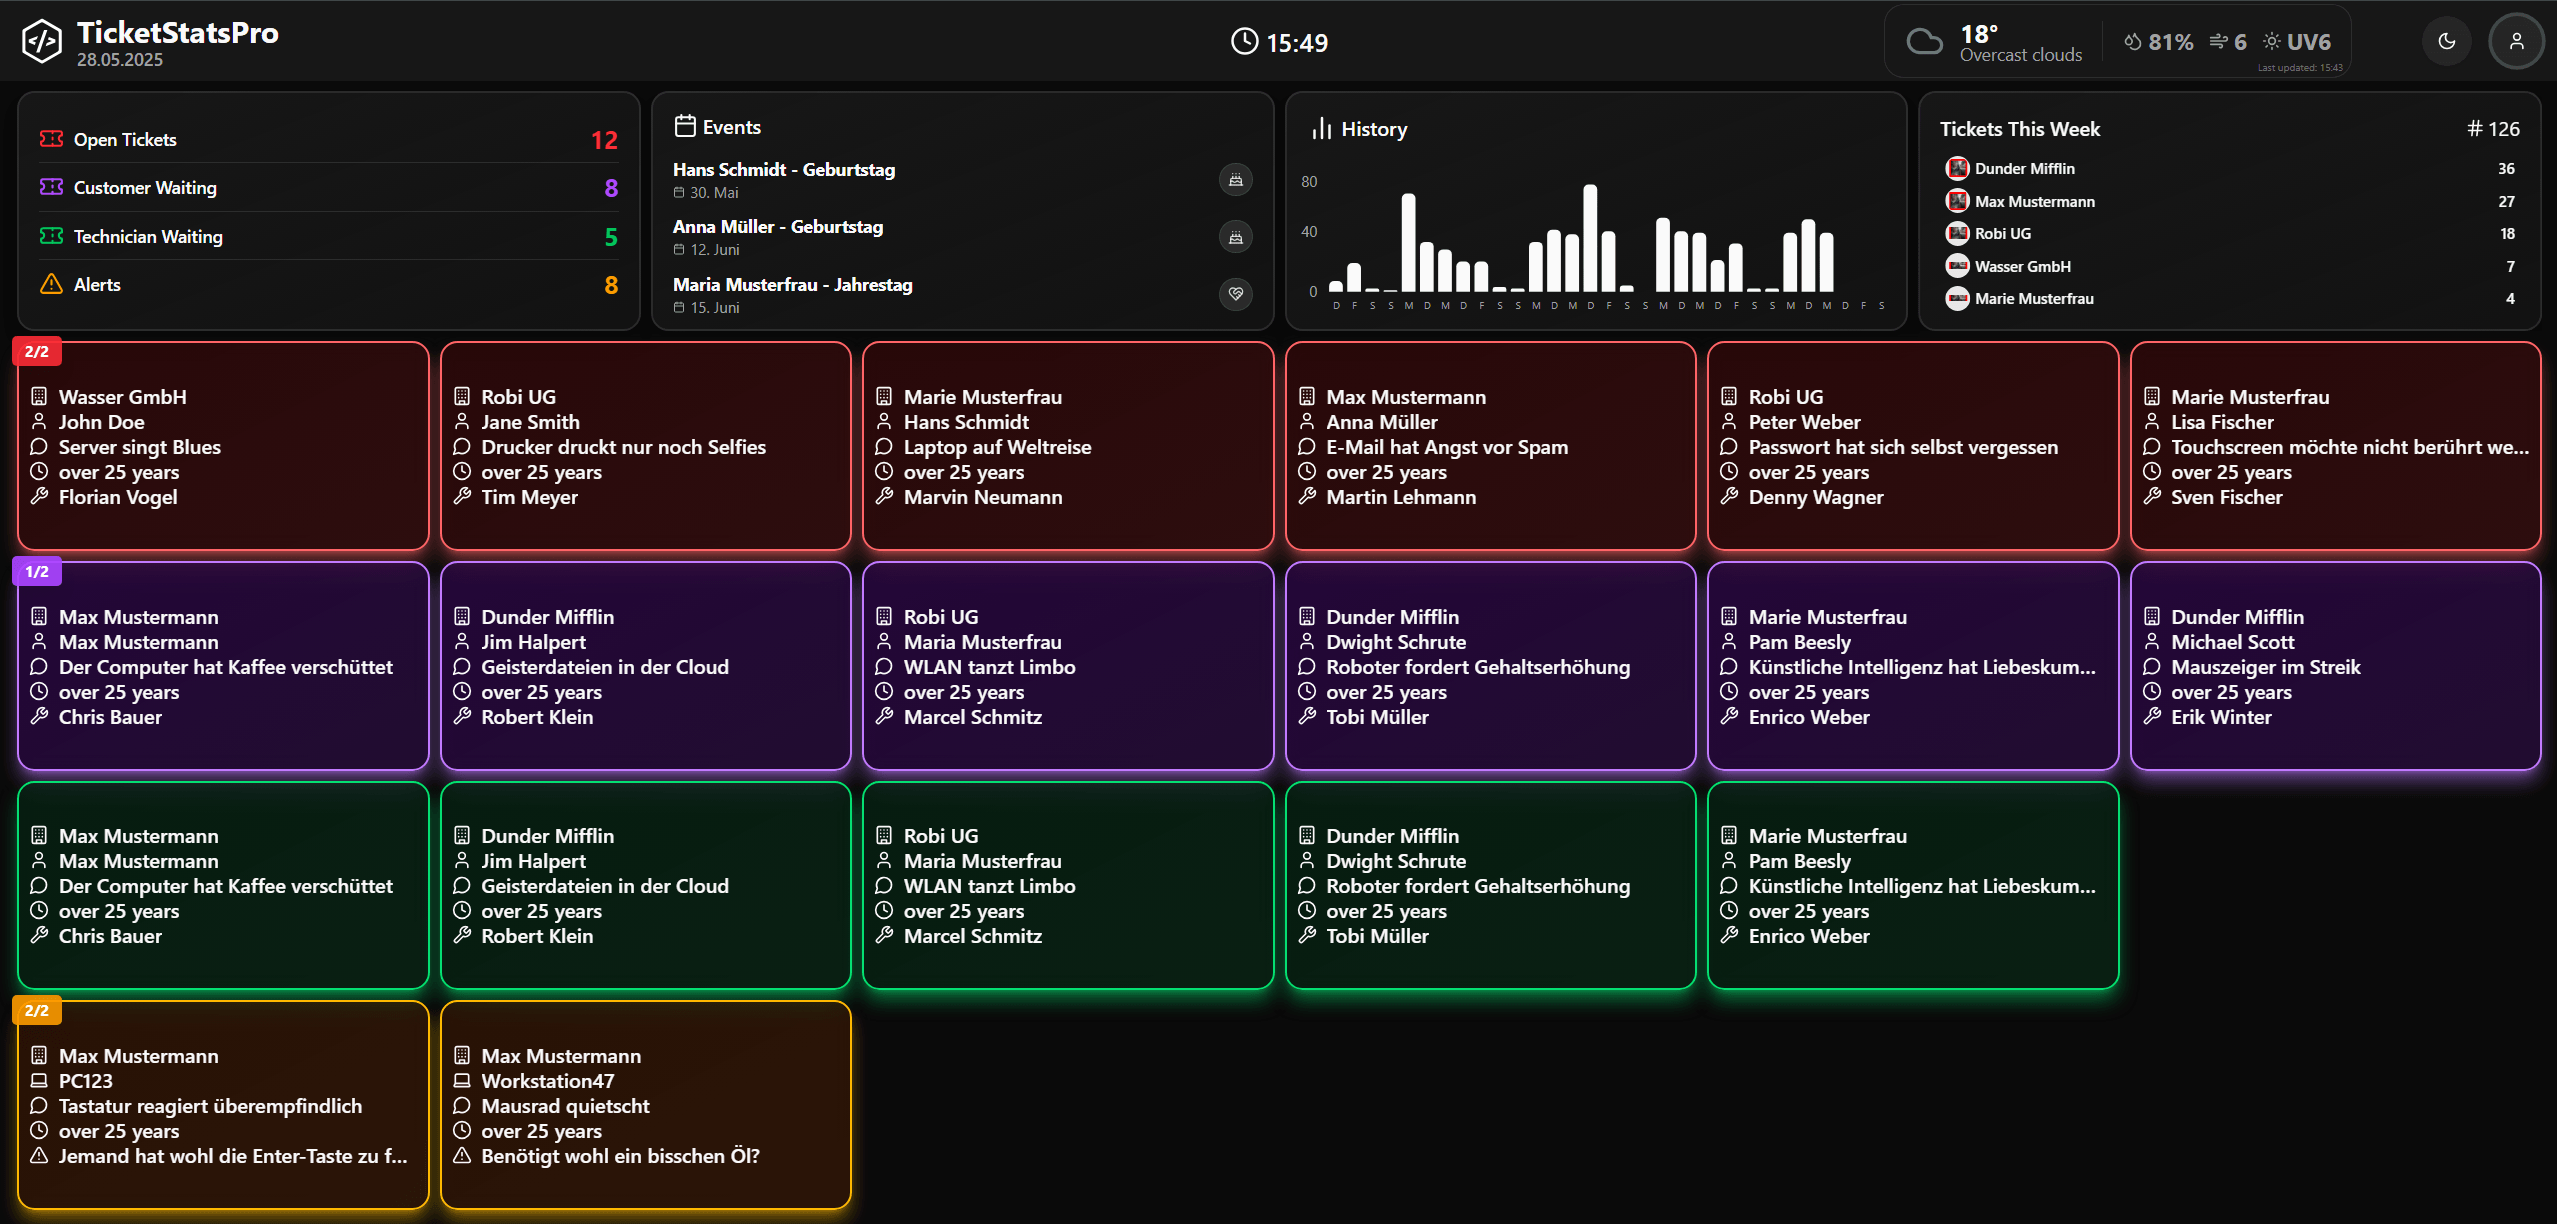Image resolution: width=2557 pixels, height=1224 pixels.
Task: Click the clock icon beside 15:49
Action: (1244, 42)
